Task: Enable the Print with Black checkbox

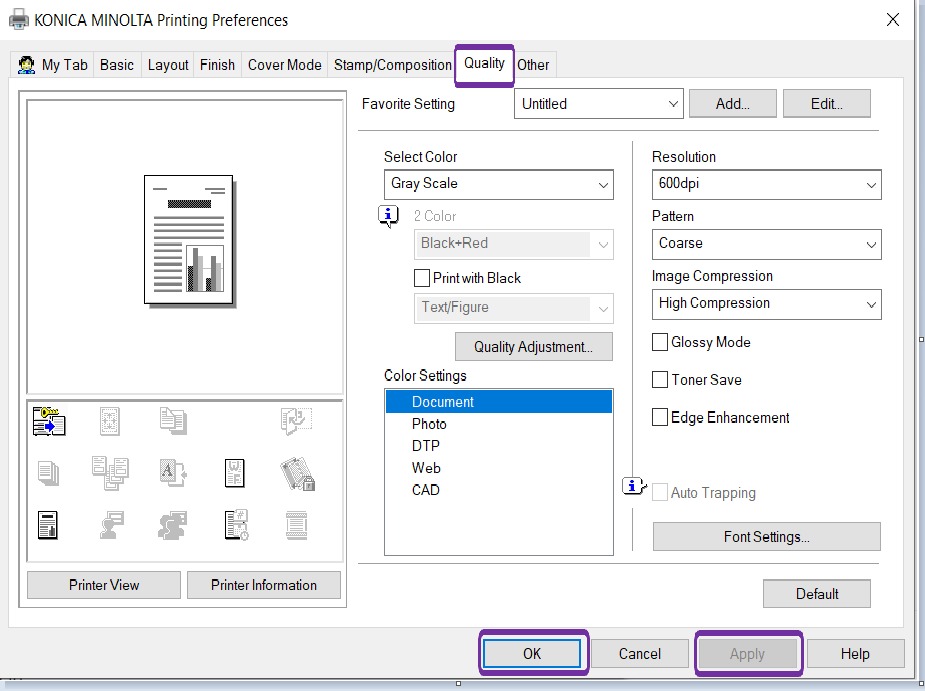Action: click(x=422, y=278)
